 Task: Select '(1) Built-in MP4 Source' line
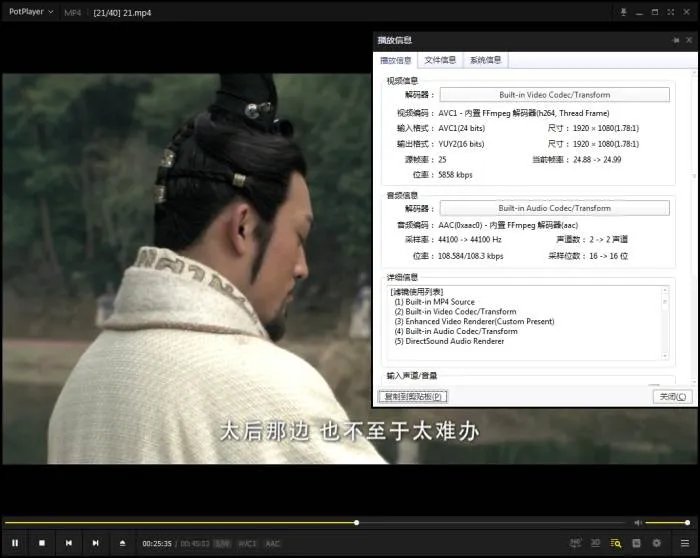[434, 302]
